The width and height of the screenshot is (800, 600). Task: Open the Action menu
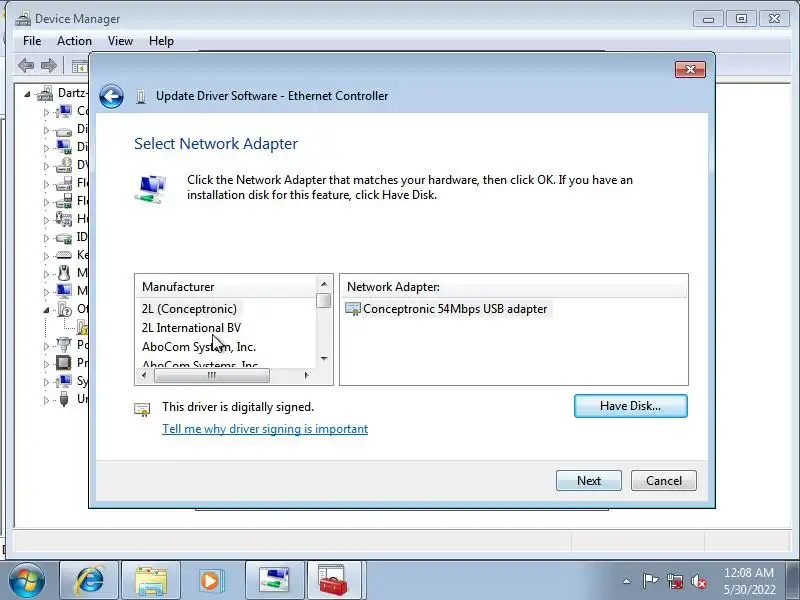74,41
